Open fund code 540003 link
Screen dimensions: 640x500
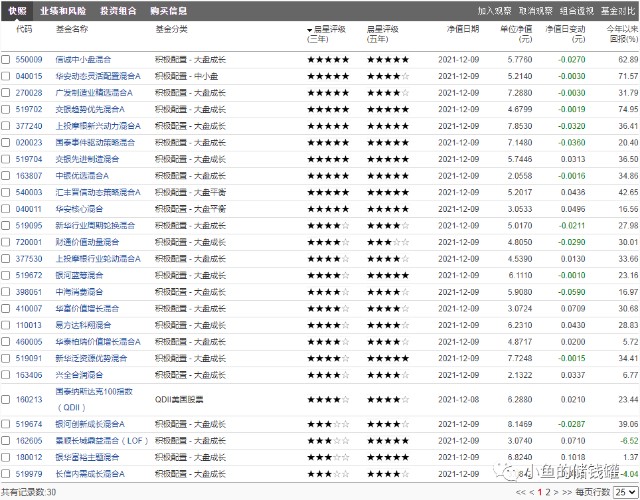[29, 192]
